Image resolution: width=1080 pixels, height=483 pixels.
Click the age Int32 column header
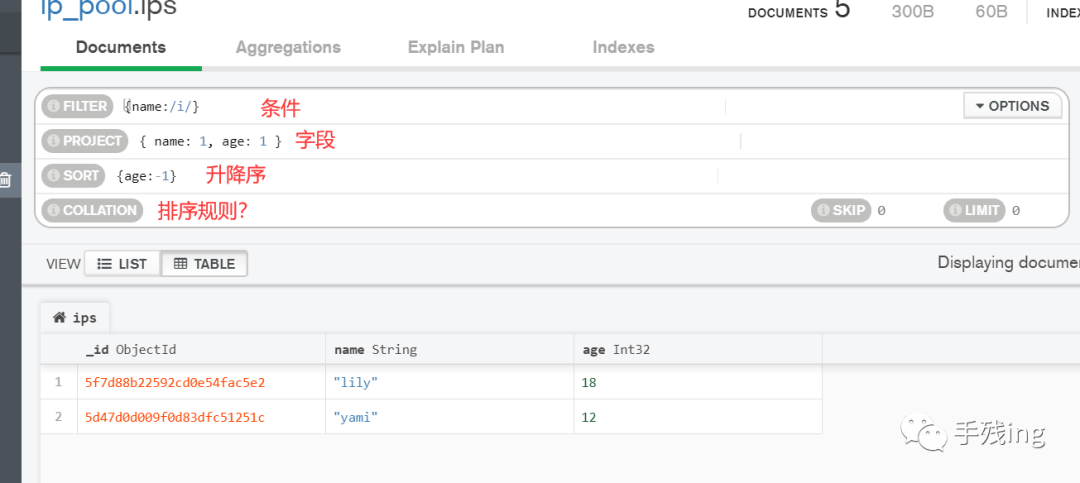click(698, 349)
